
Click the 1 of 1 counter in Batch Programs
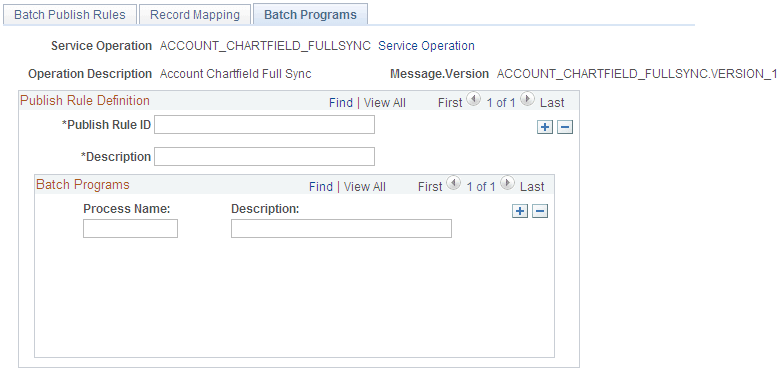pyautogui.click(x=481, y=187)
